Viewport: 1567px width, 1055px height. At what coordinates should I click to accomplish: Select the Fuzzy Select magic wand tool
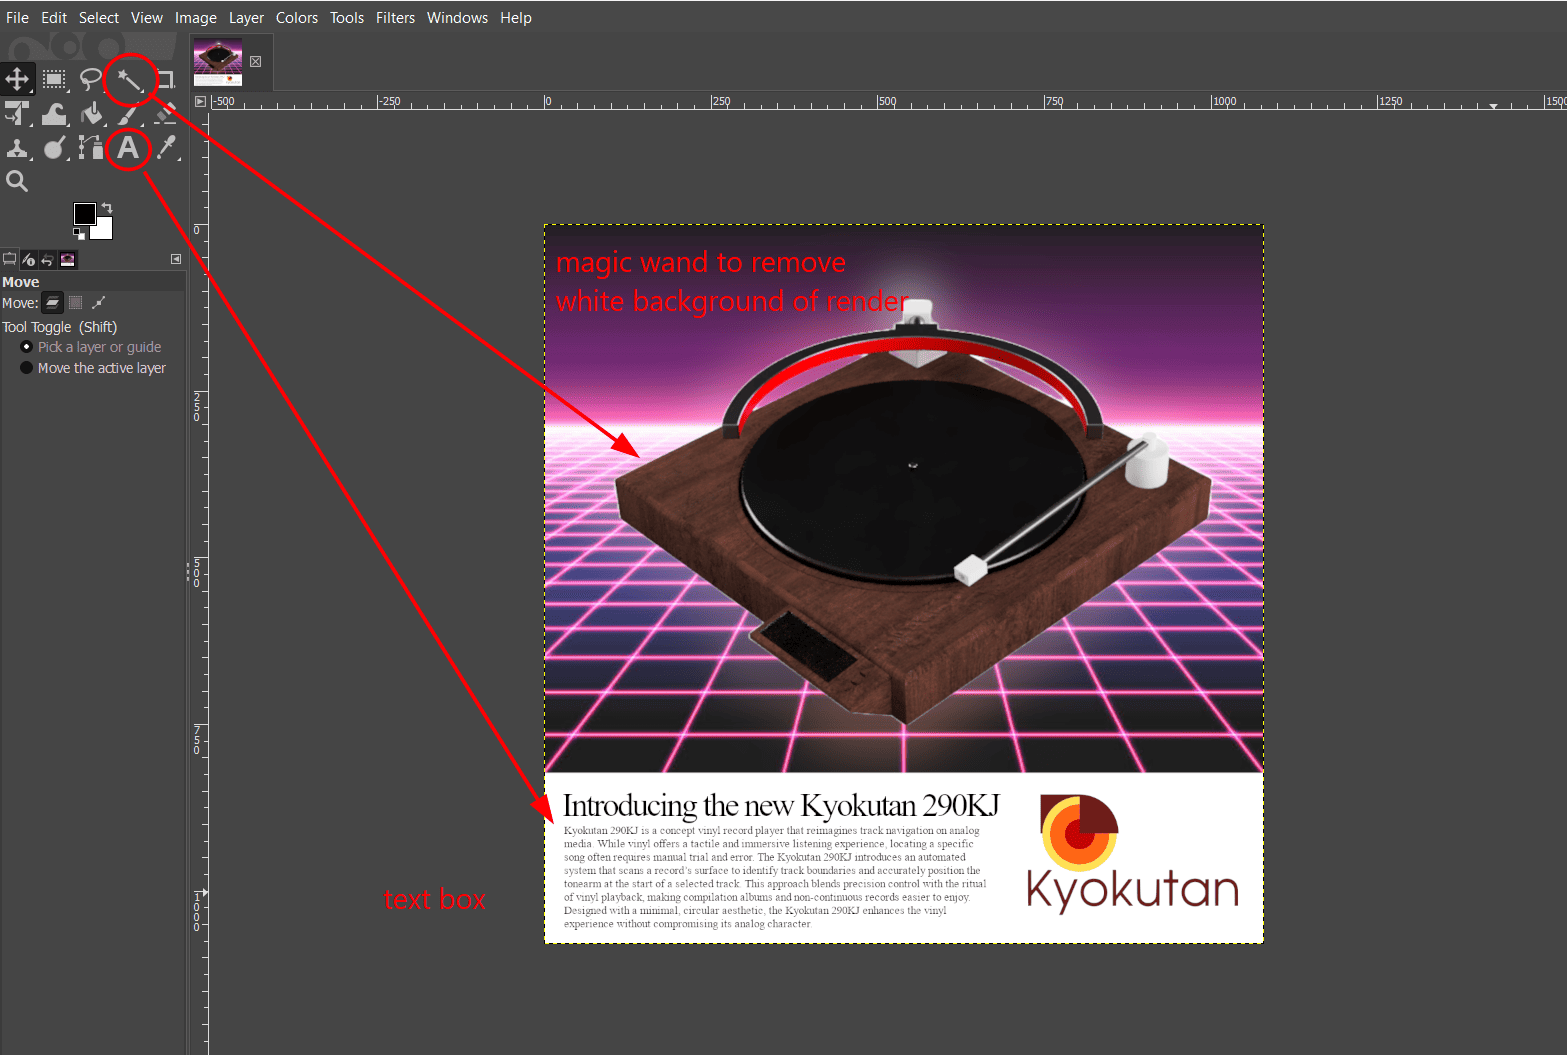point(131,81)
